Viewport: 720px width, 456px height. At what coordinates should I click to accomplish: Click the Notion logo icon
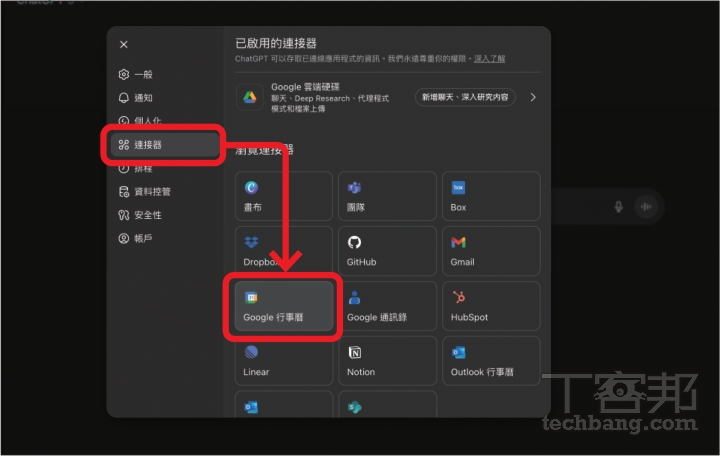(354, 352)
